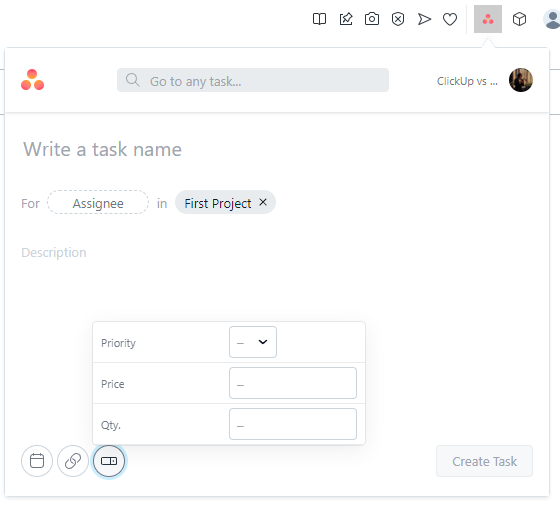Click the Qty. input field
The image size is (560, 508).
click(293, 424)
